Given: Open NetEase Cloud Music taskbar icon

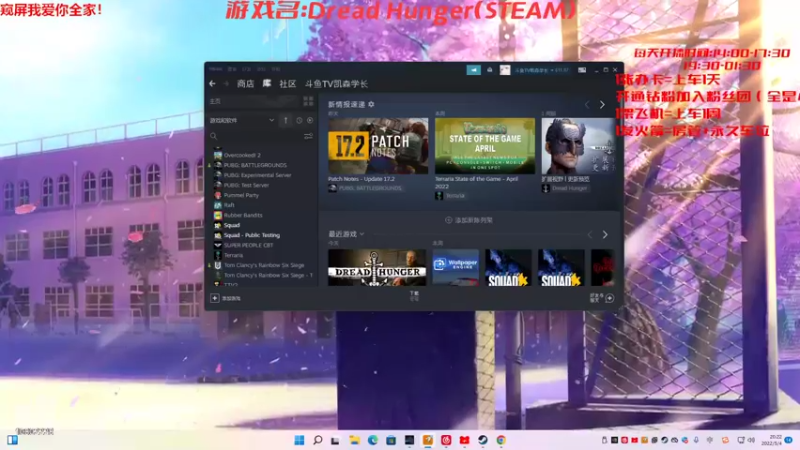Looking at the screenshot, I should [446, 440].
